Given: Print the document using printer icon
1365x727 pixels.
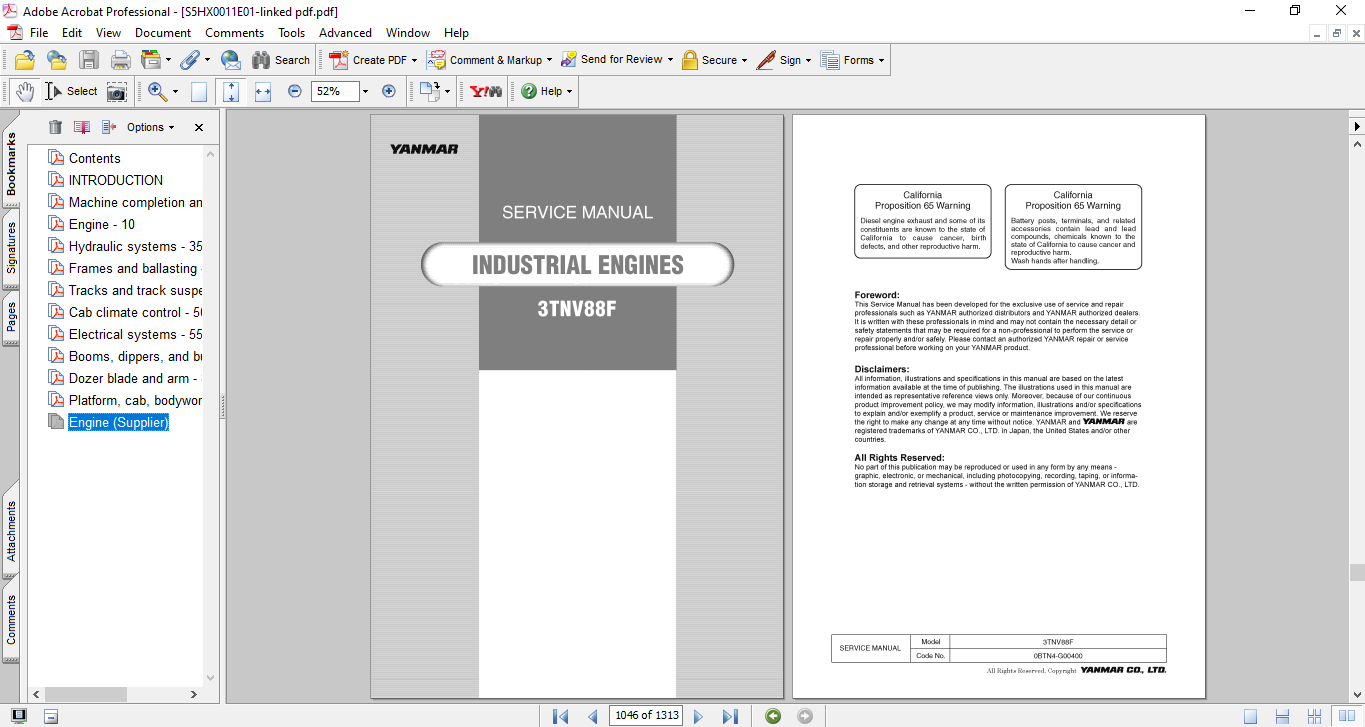Looking at the screenshot, I should pos(120,60).
